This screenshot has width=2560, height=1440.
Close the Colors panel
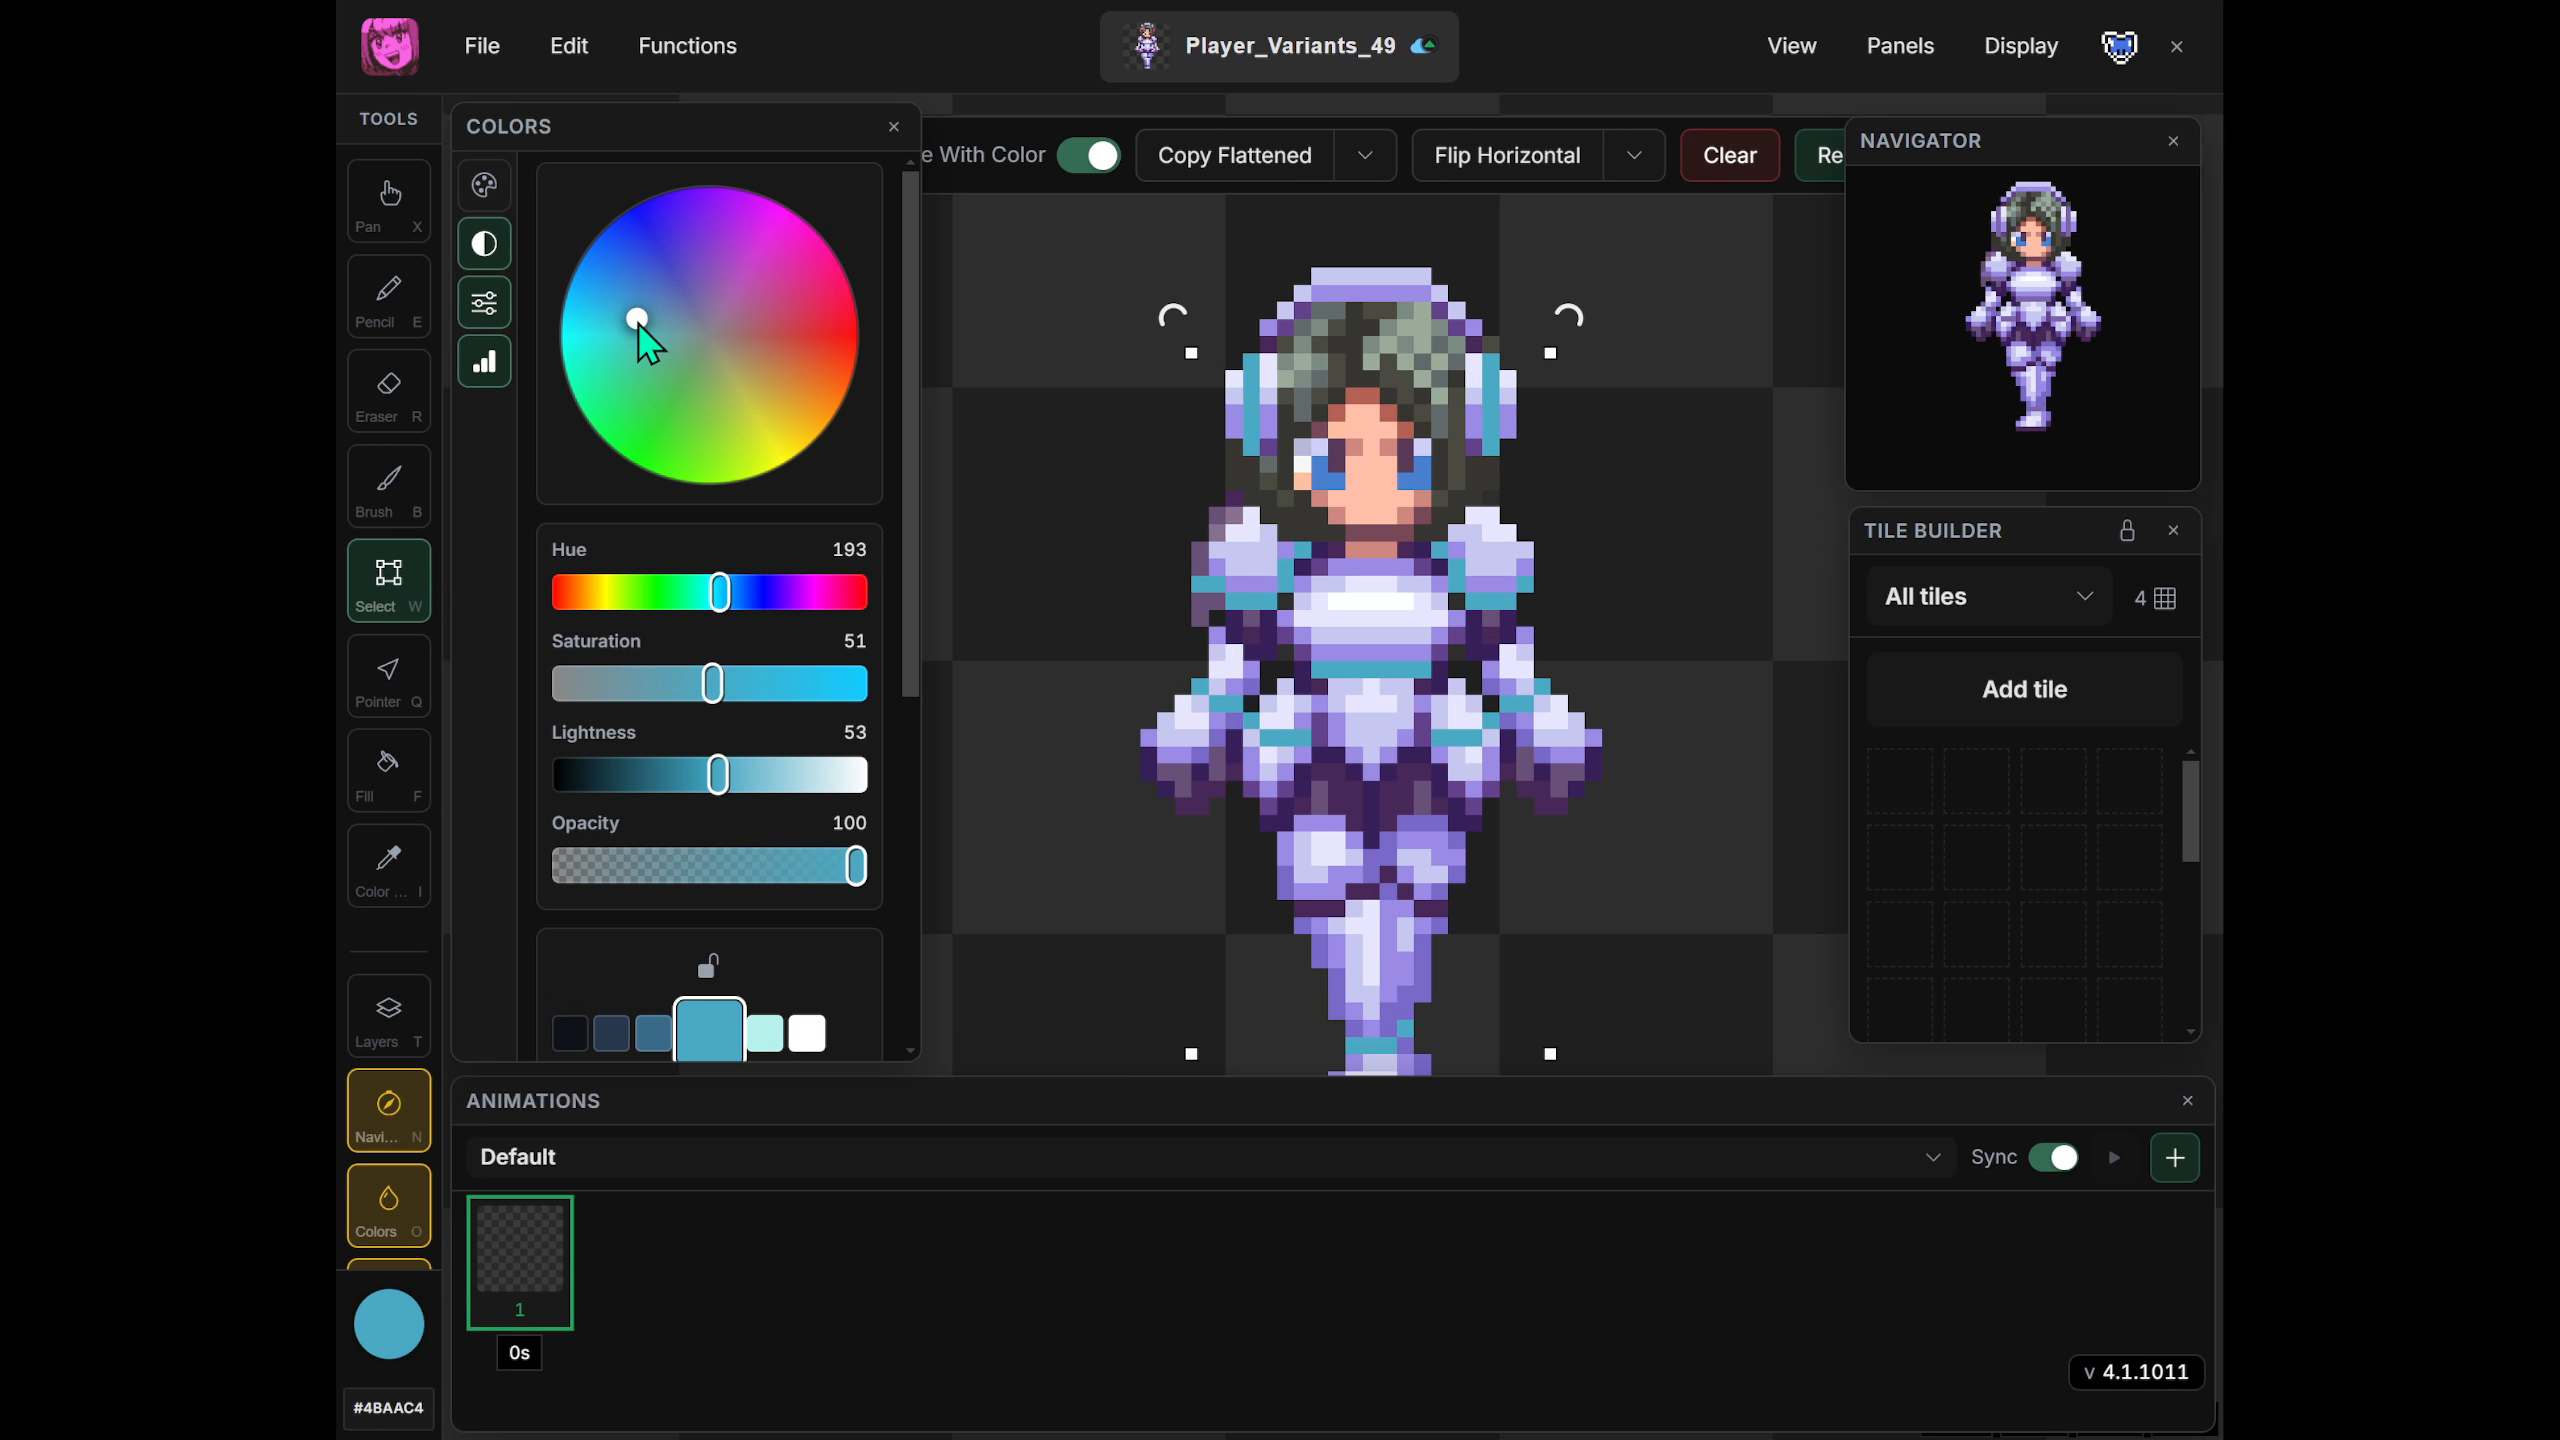pyautogui.click(x=894, y=127)
